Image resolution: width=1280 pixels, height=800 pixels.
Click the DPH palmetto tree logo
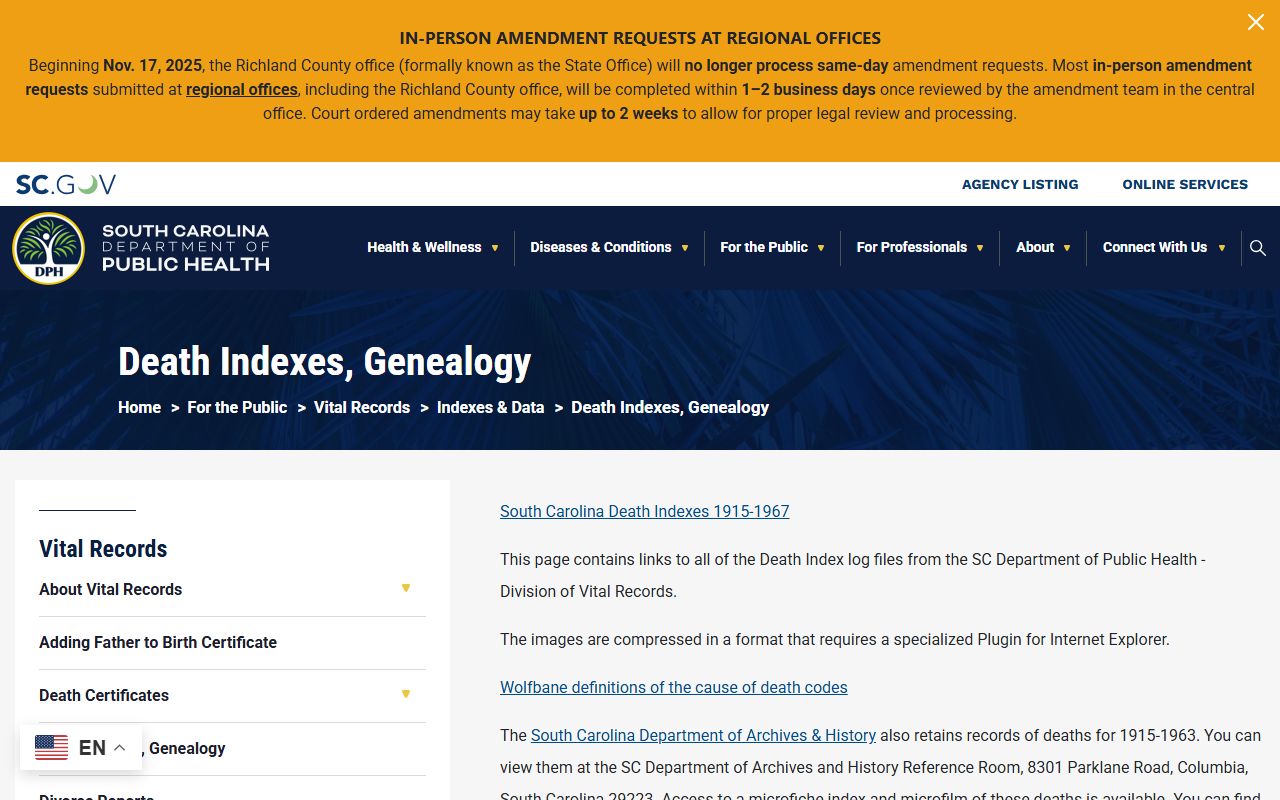(49, 248)
